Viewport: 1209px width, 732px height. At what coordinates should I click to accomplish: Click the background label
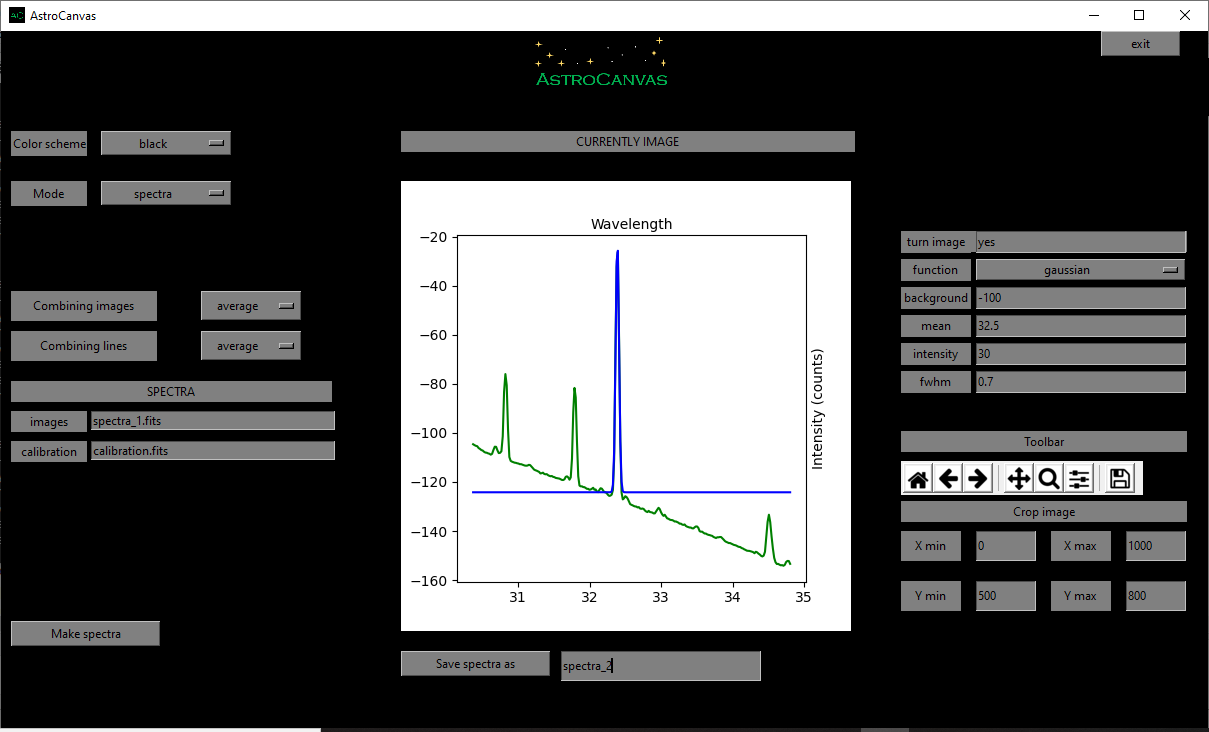tap(936, 297)
